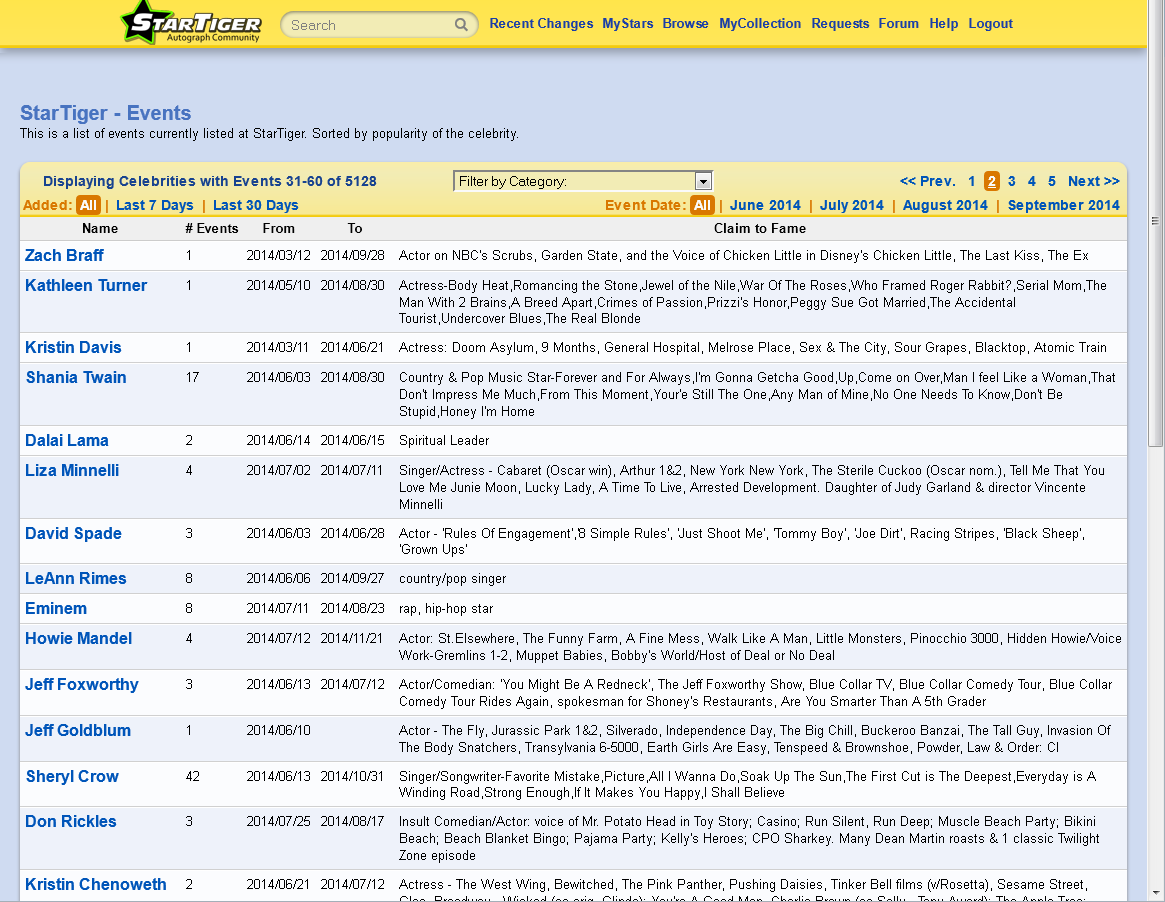1165x902 pixels.
Task: Select current page 2 button
Action: 991,181
